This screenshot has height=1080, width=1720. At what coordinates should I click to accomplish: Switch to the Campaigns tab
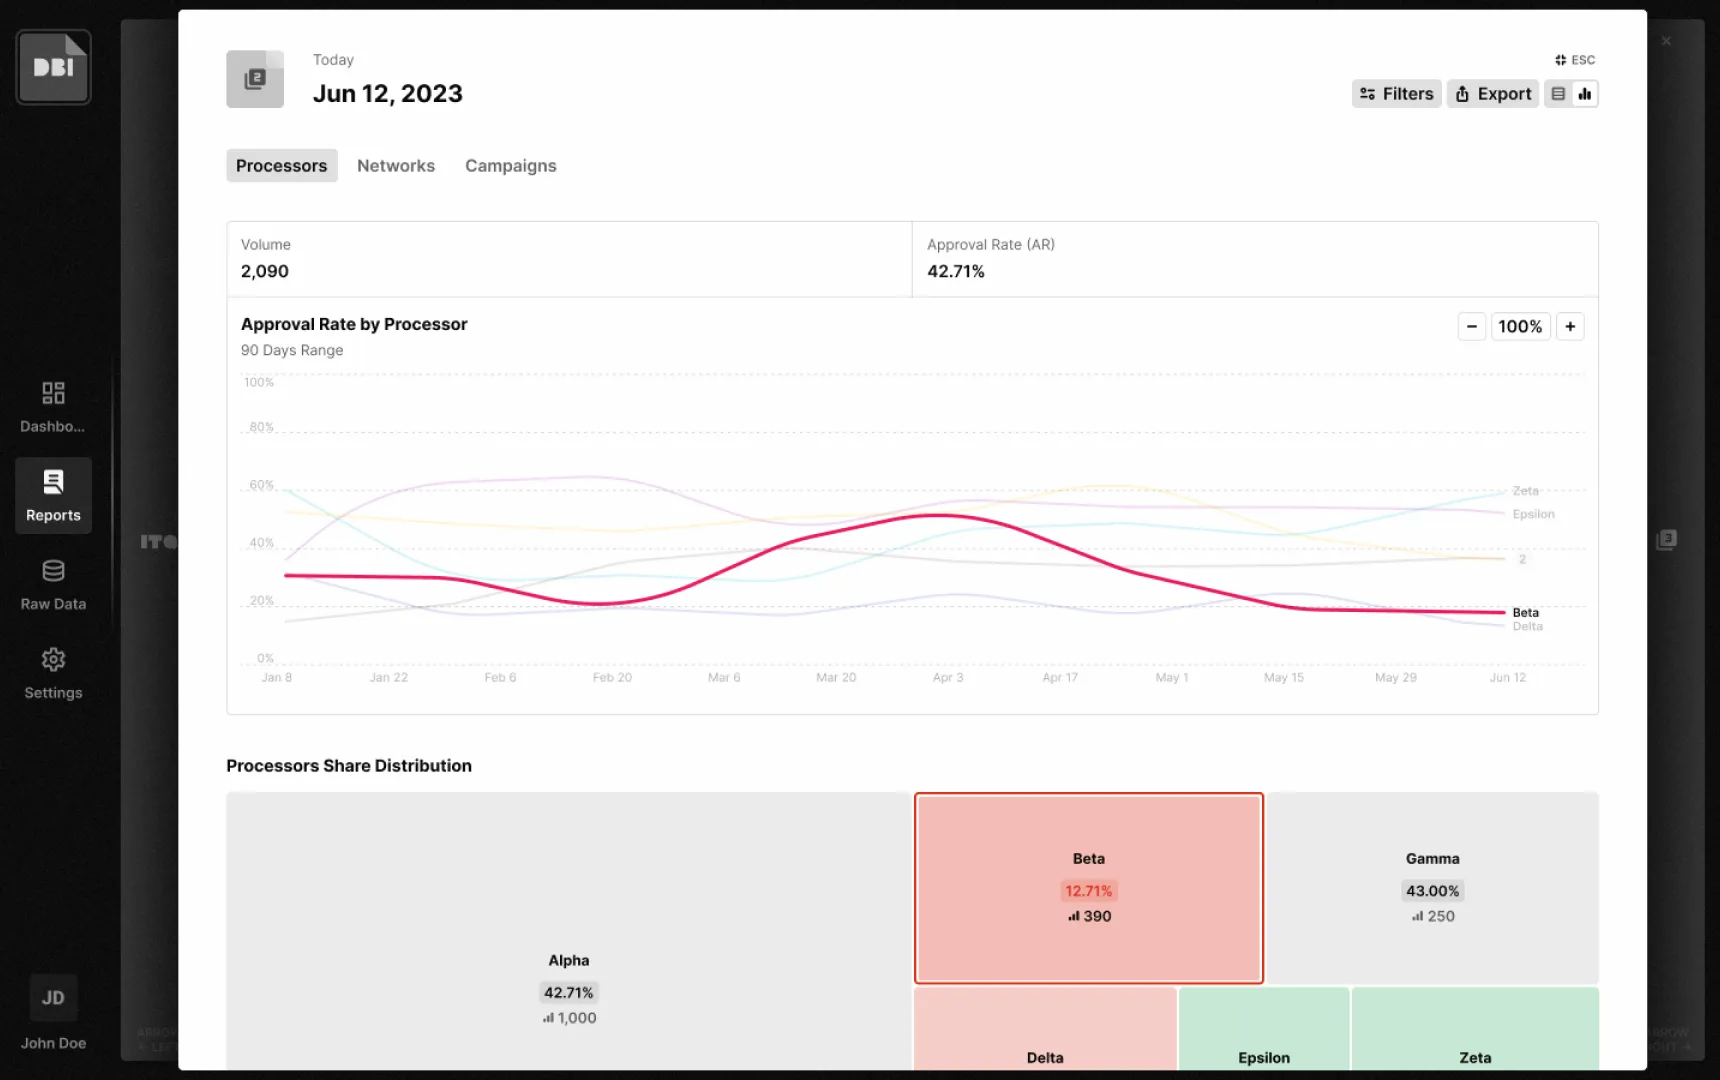(x=510, y=166)
